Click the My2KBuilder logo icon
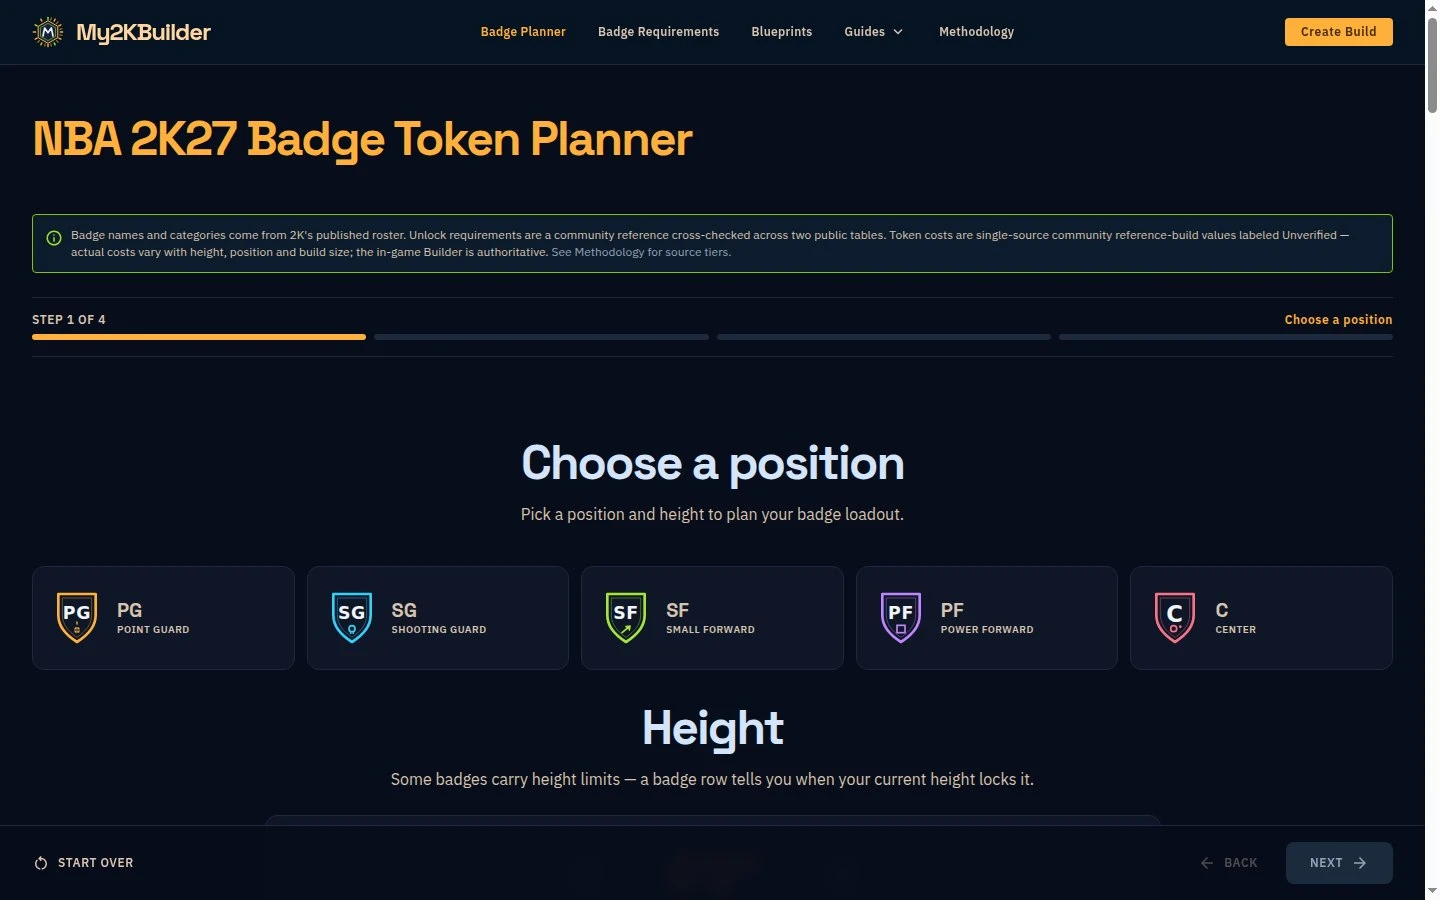The image size is (1440, 900). (x=48, y=32)
